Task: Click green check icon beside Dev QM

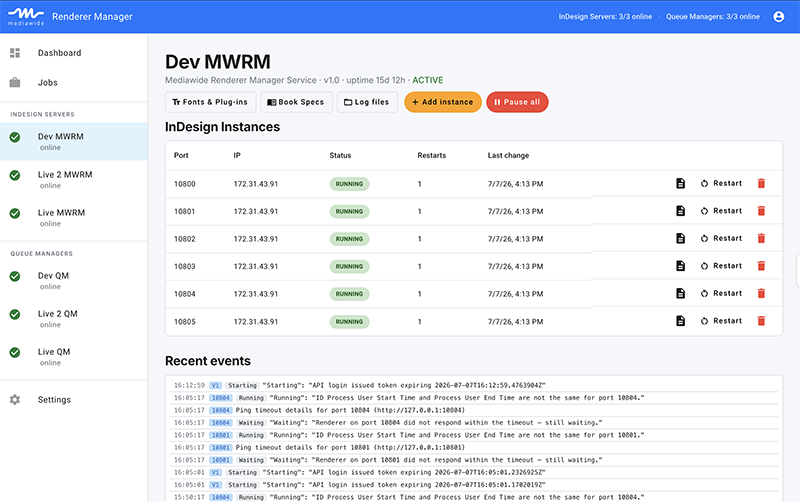Action: (x=15, y=276)
